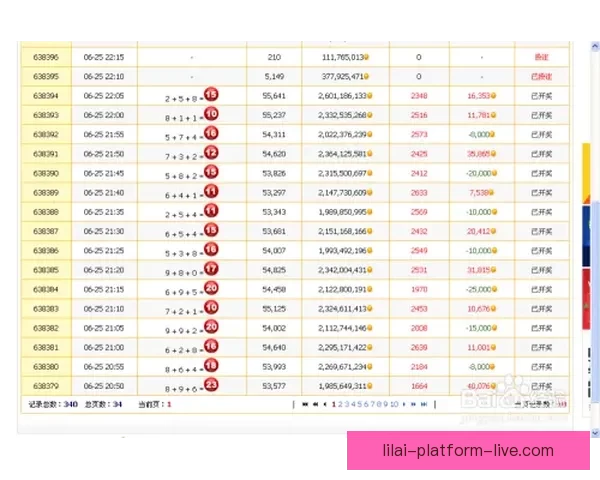Click the formula 9 + 8 + 0 = in row 638385
Image resolution: width=600 pixels, height=480 pixels.
pyautogui.click(x=184, y=273)
